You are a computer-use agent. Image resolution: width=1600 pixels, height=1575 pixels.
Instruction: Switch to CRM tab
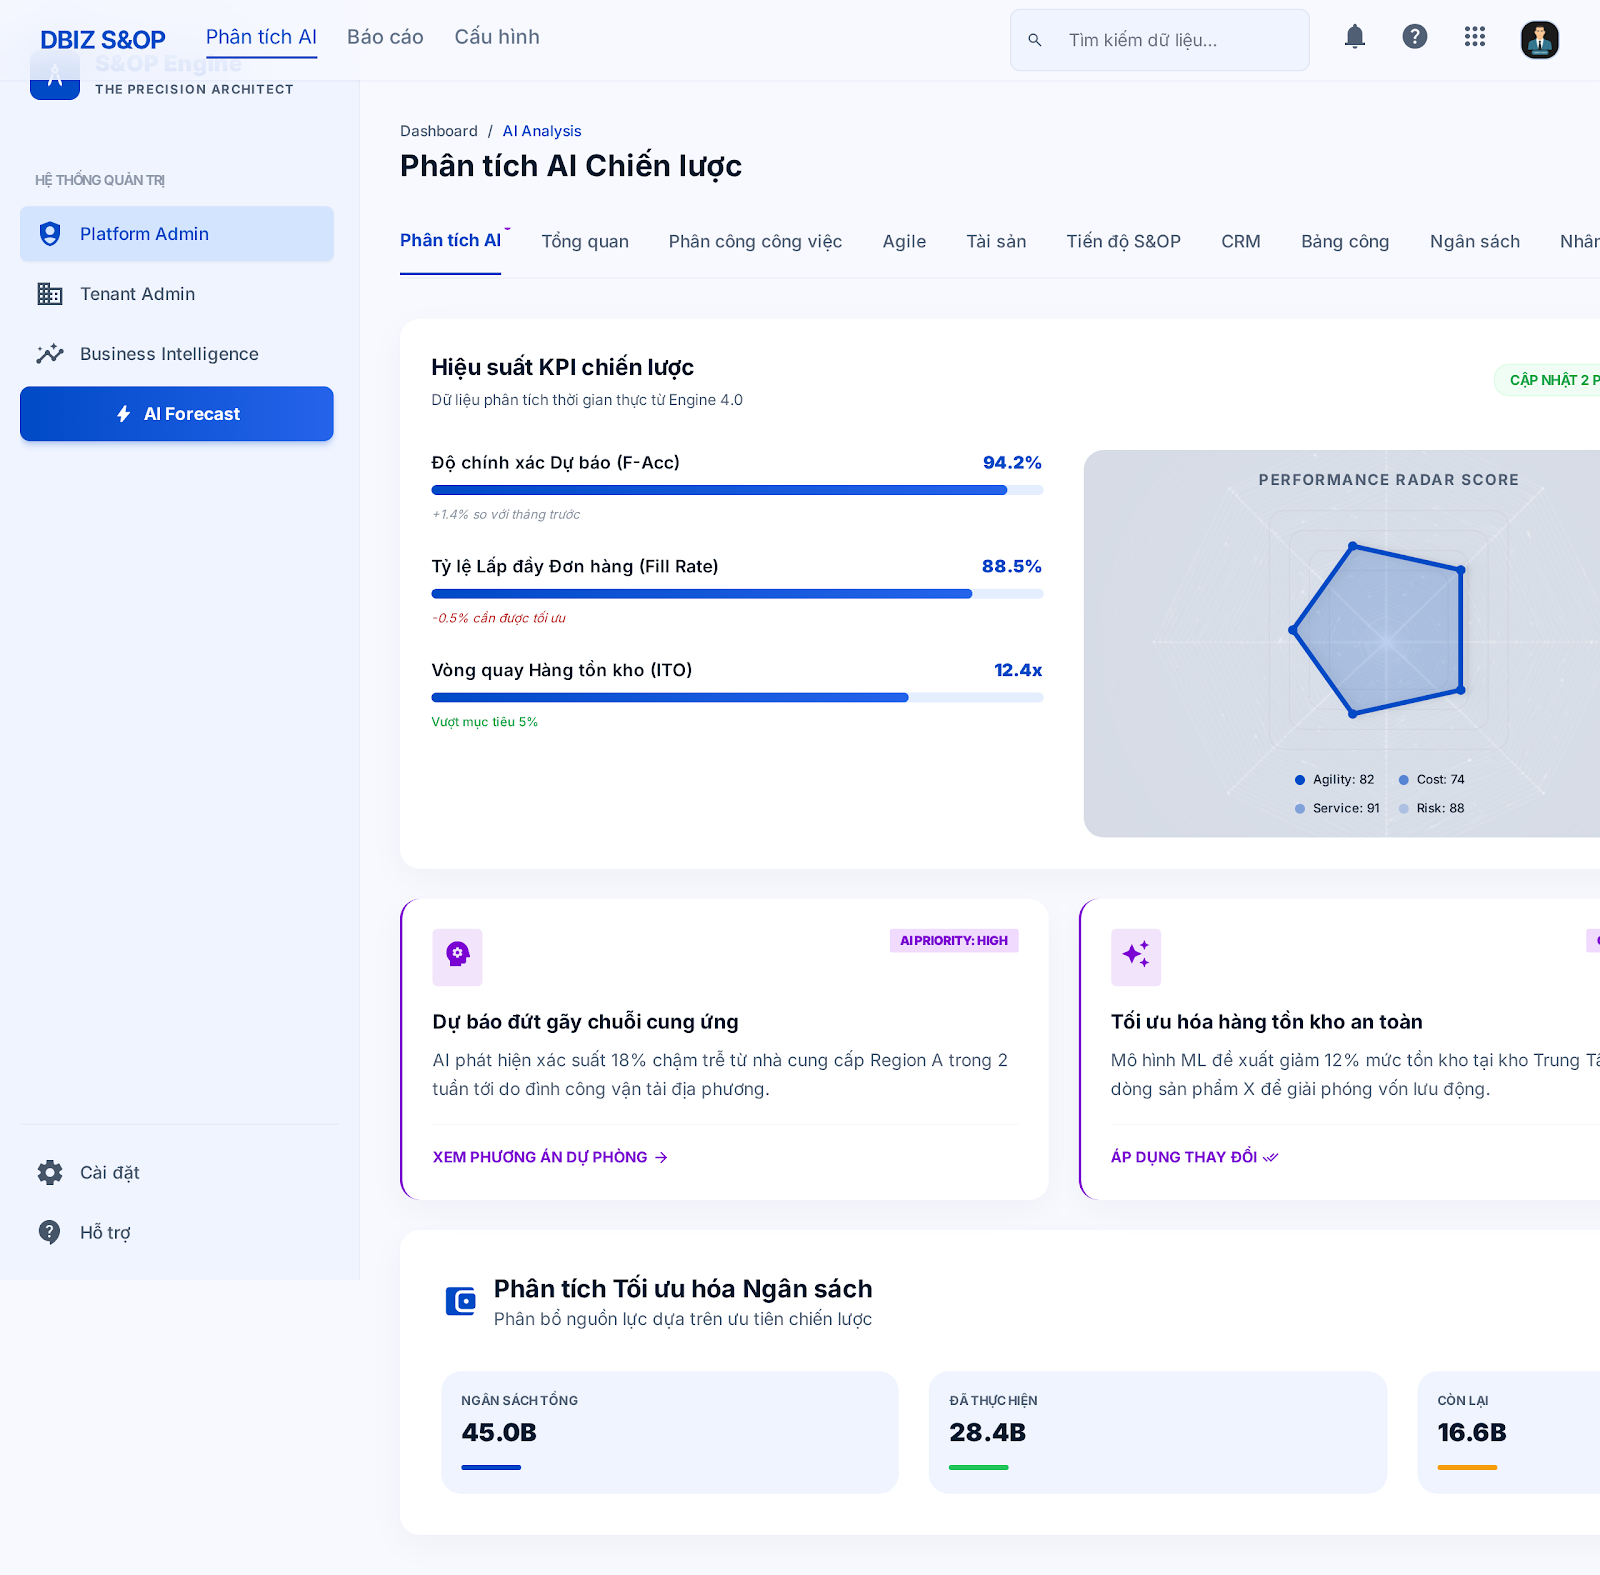(x=1241, y=242)
